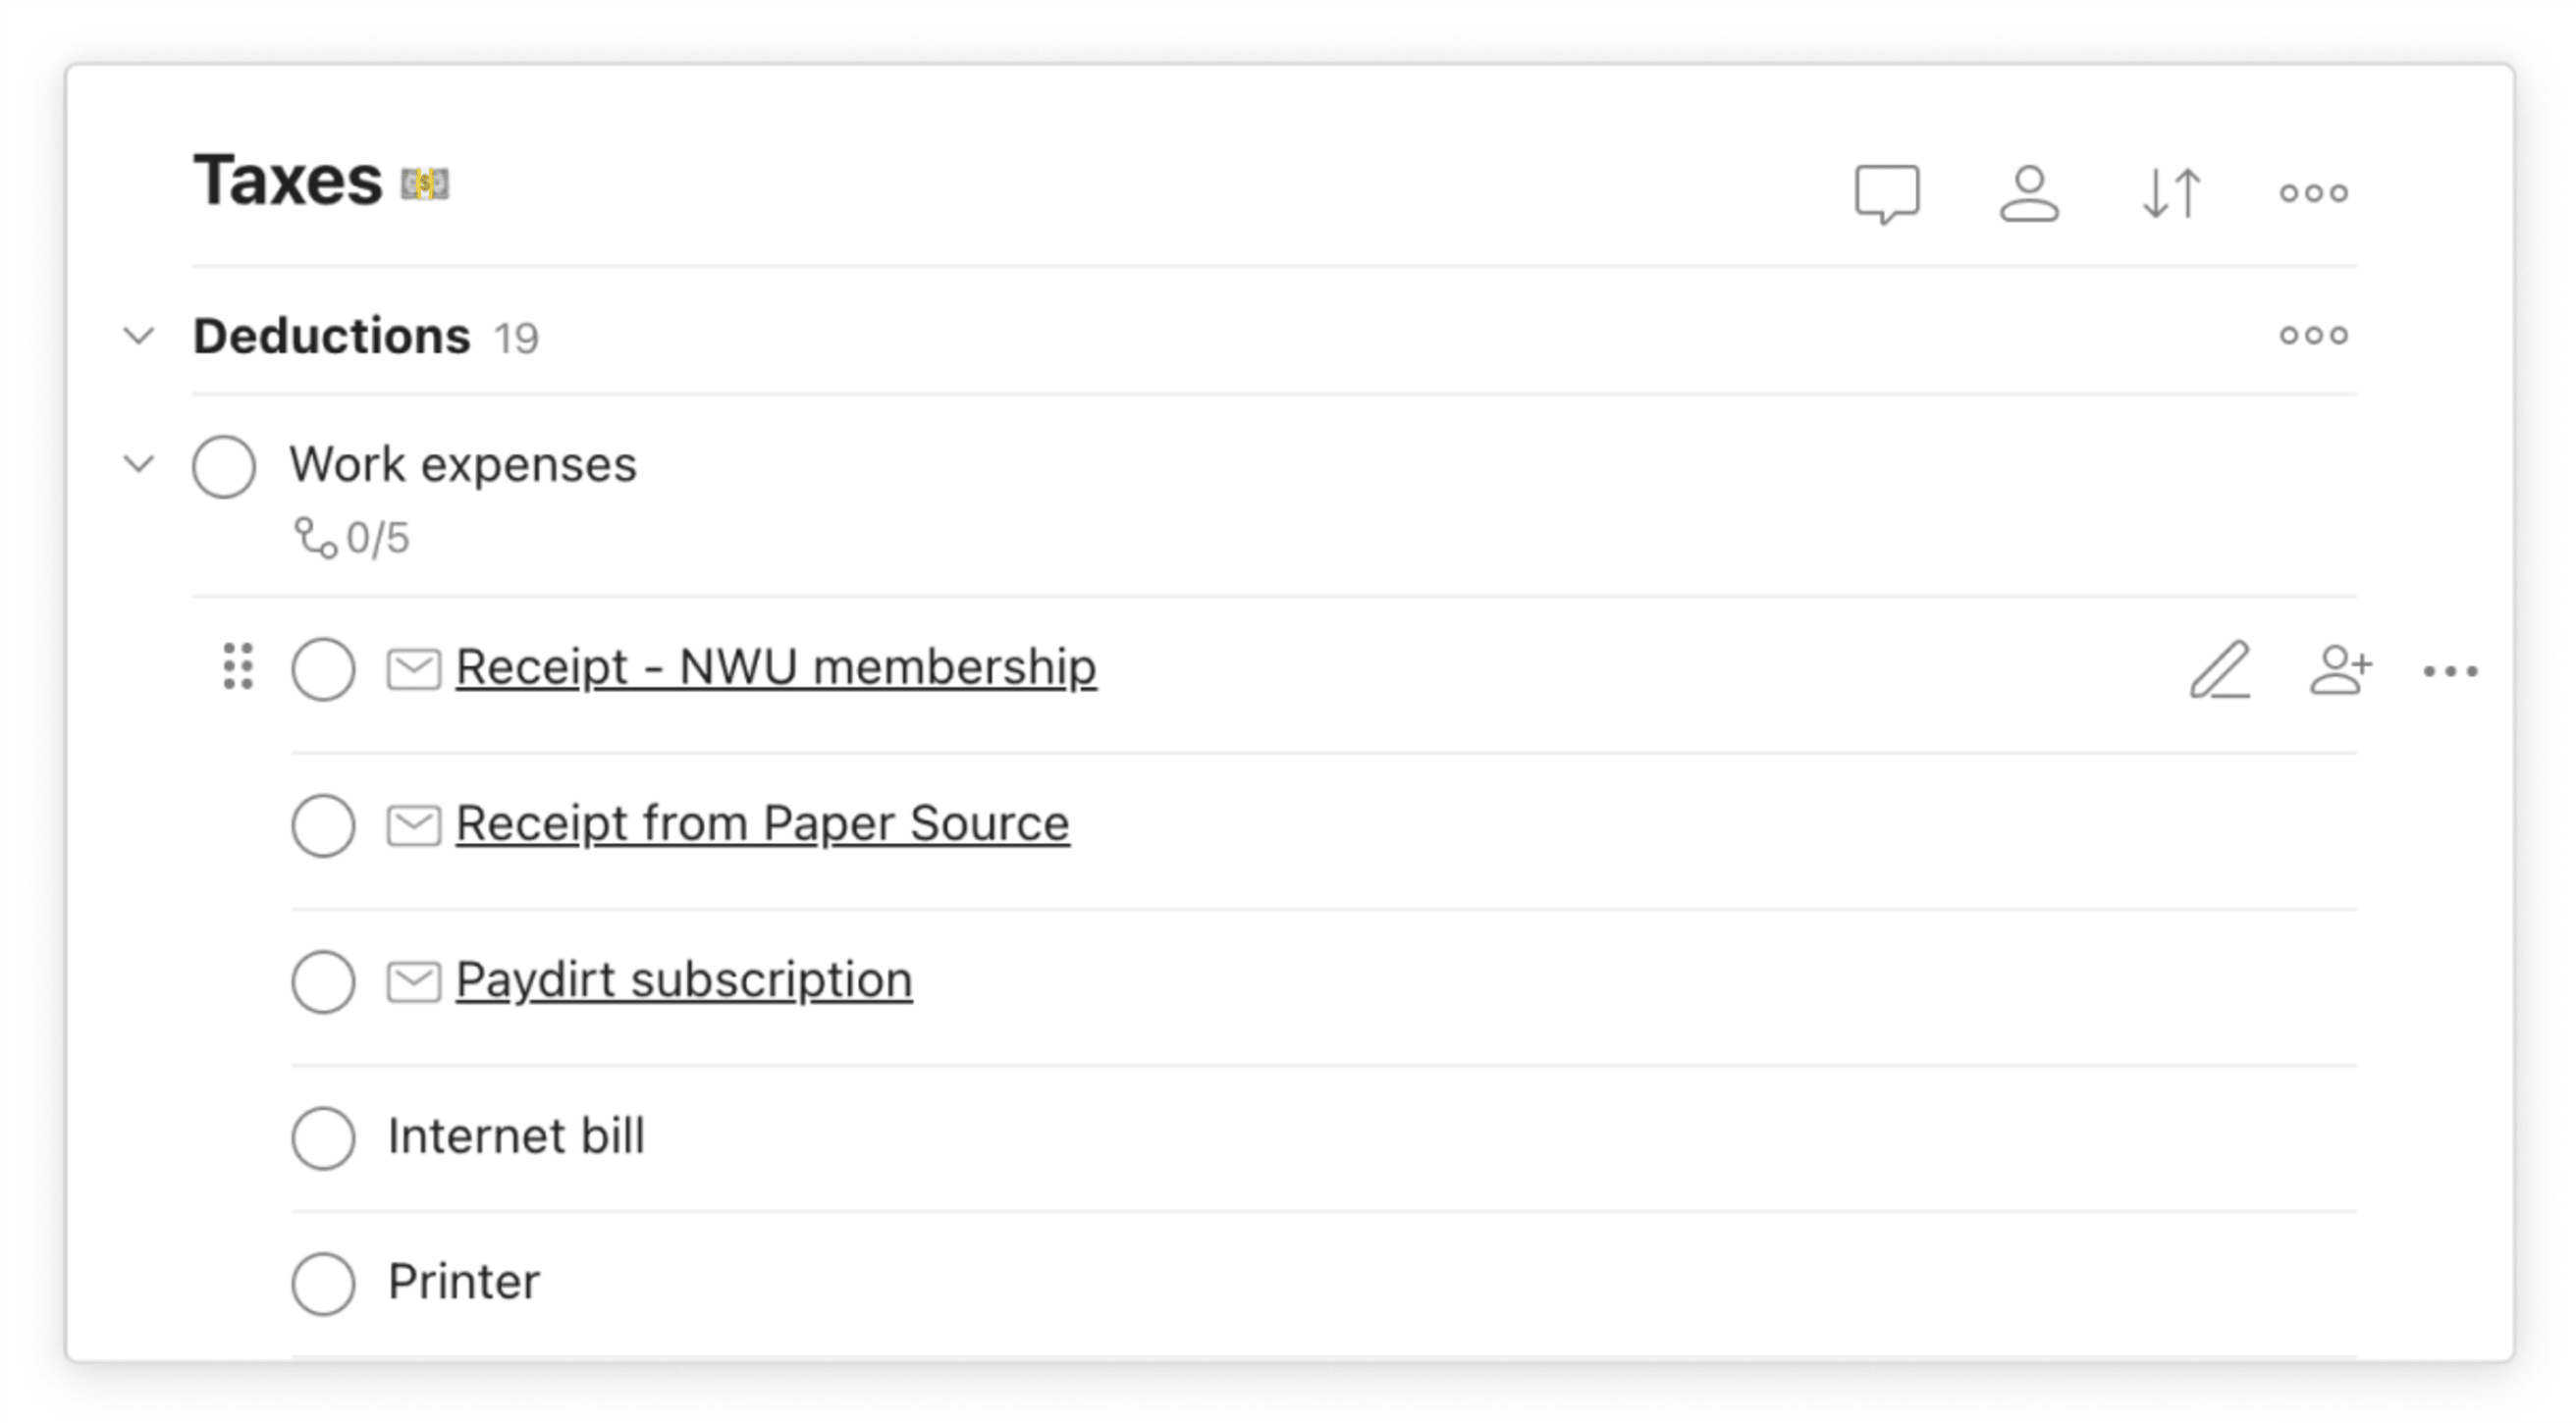Grab the drag handle beside NWU membership
This screenshot has height=1423, width=2576.
pyautogui.click(x=238, y=666)
